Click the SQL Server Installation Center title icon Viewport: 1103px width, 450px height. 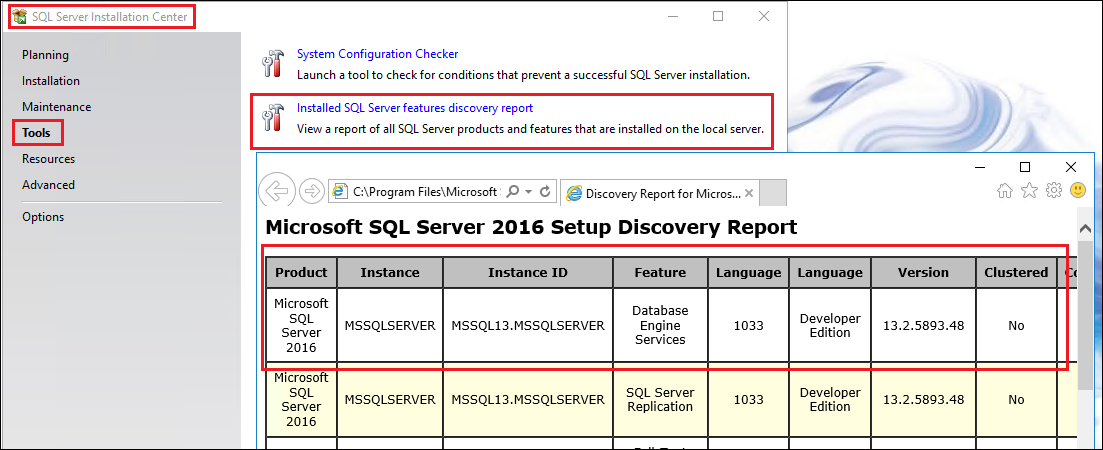20,17
